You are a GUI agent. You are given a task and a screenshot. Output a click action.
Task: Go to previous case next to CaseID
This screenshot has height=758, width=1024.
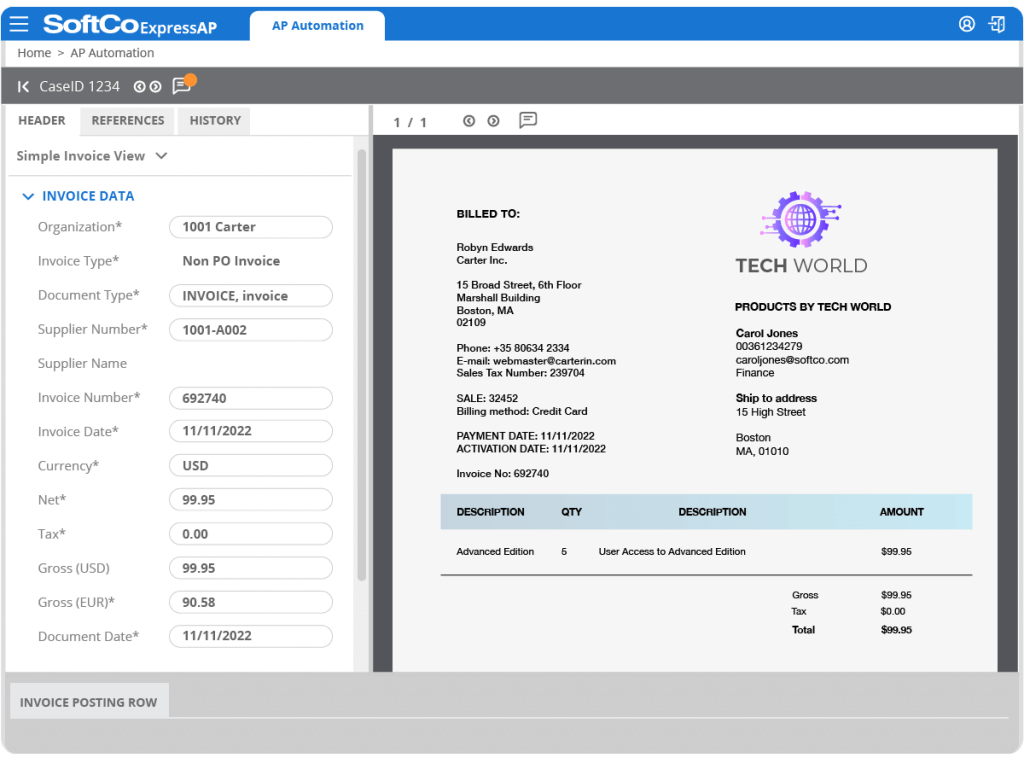[139, 87]
